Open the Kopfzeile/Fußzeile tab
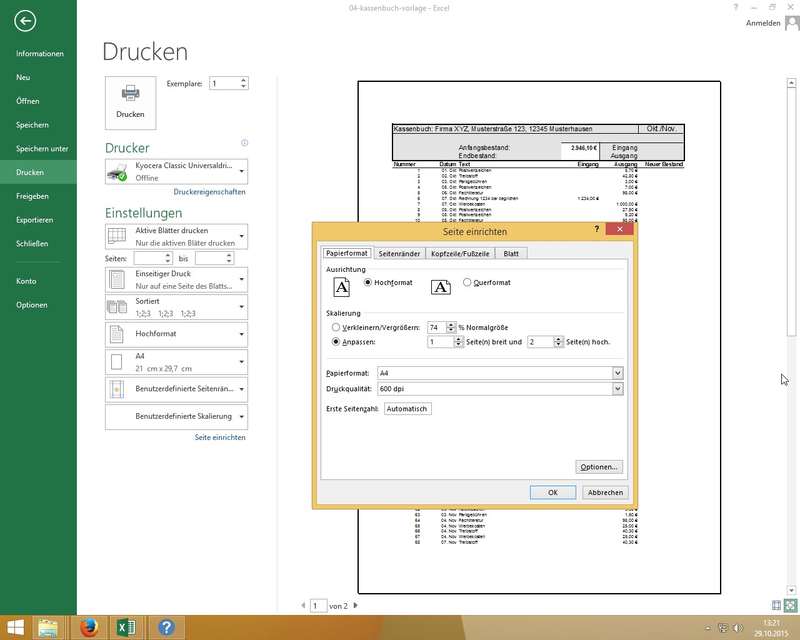This screenshot has height=640, width=800. click(x=460, y=253)
